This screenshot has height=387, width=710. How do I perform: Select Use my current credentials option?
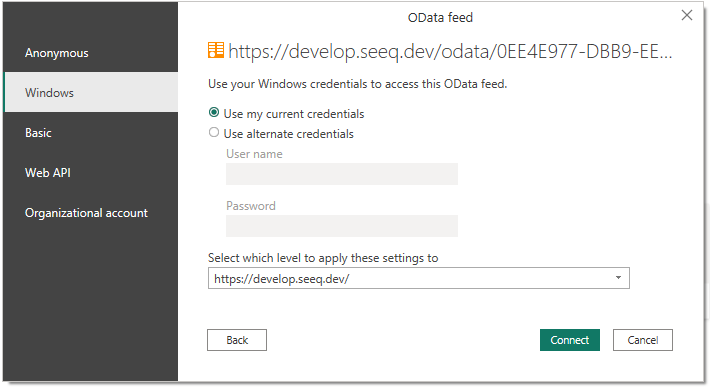click(214, 112)
